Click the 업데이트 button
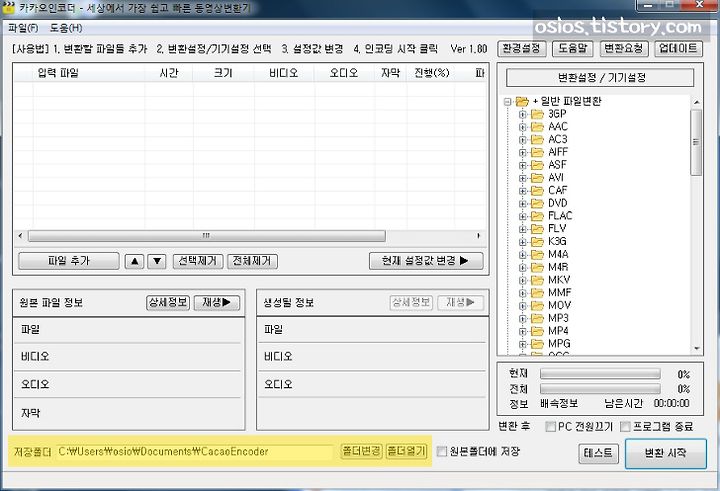The image size is (720, 491). (x=678, y=48)
